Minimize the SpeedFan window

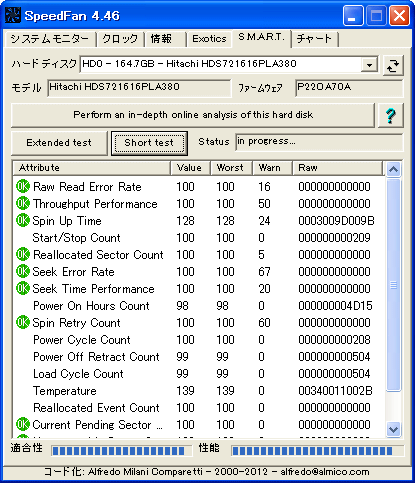point(353,16)
